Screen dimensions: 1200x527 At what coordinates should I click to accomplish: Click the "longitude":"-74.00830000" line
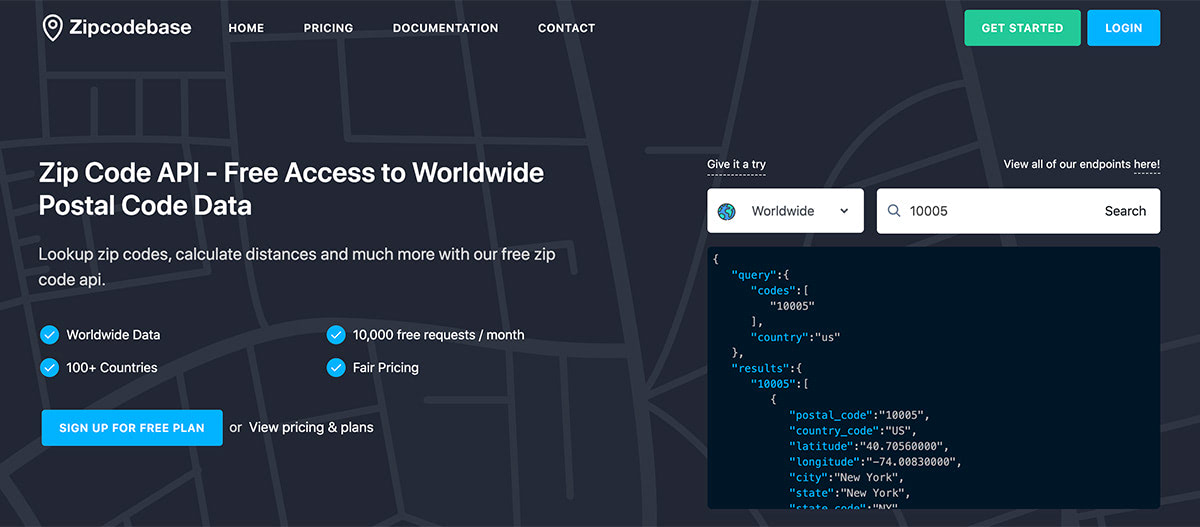875,462
